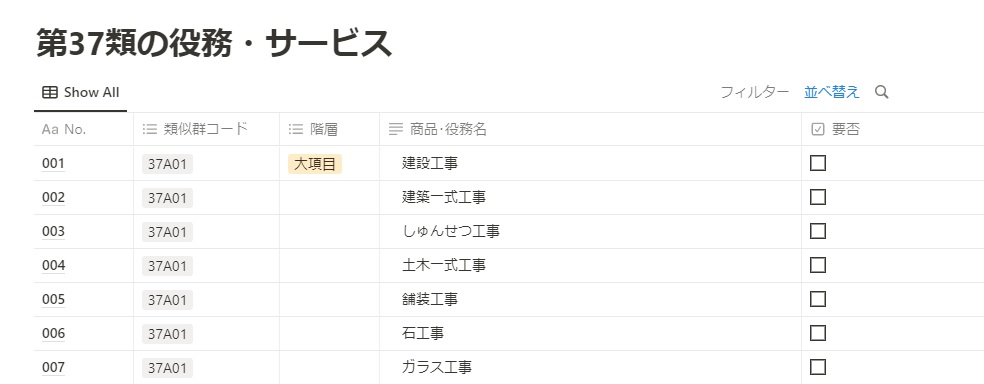
Task: Open the search magnifier icon
Action: 882,92
